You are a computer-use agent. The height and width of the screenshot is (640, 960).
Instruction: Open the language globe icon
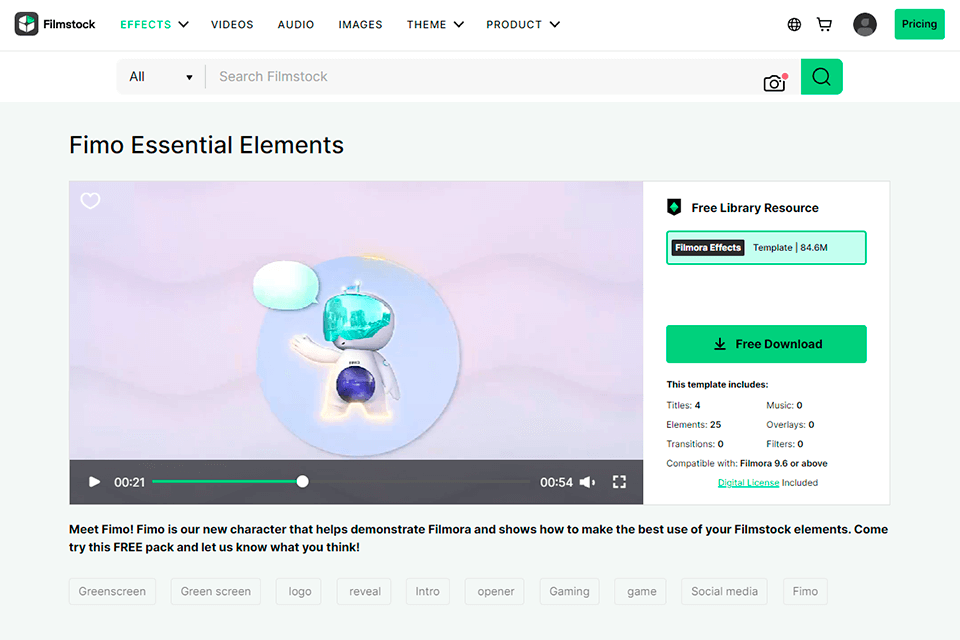794,24
